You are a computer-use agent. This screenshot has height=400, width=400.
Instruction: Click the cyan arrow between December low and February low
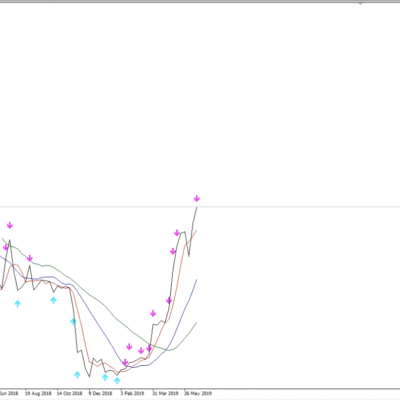(x=105, y=377)
